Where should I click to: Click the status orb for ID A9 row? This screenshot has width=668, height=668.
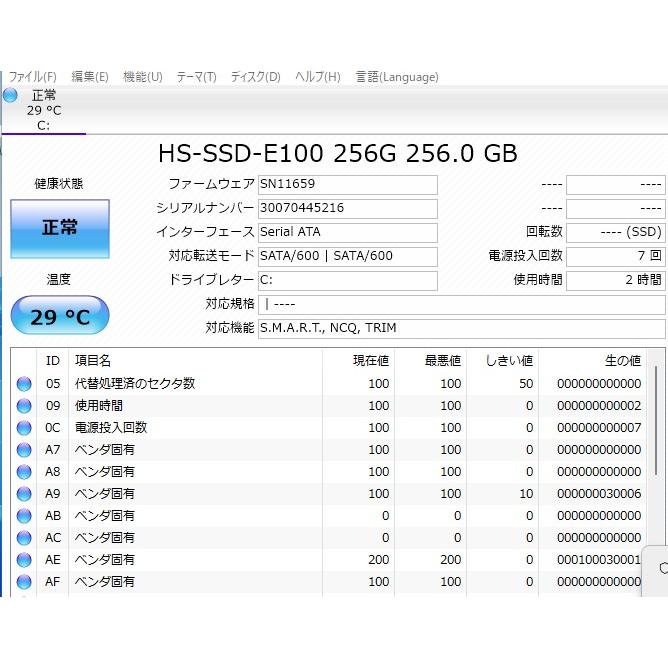[x=24, y=494]
